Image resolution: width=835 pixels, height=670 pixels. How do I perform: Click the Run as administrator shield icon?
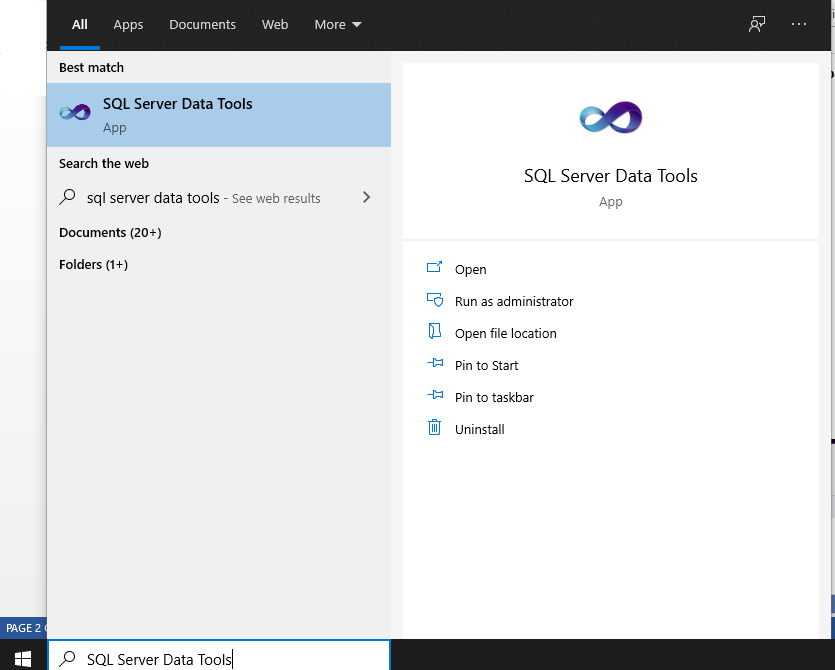[435, 301]
